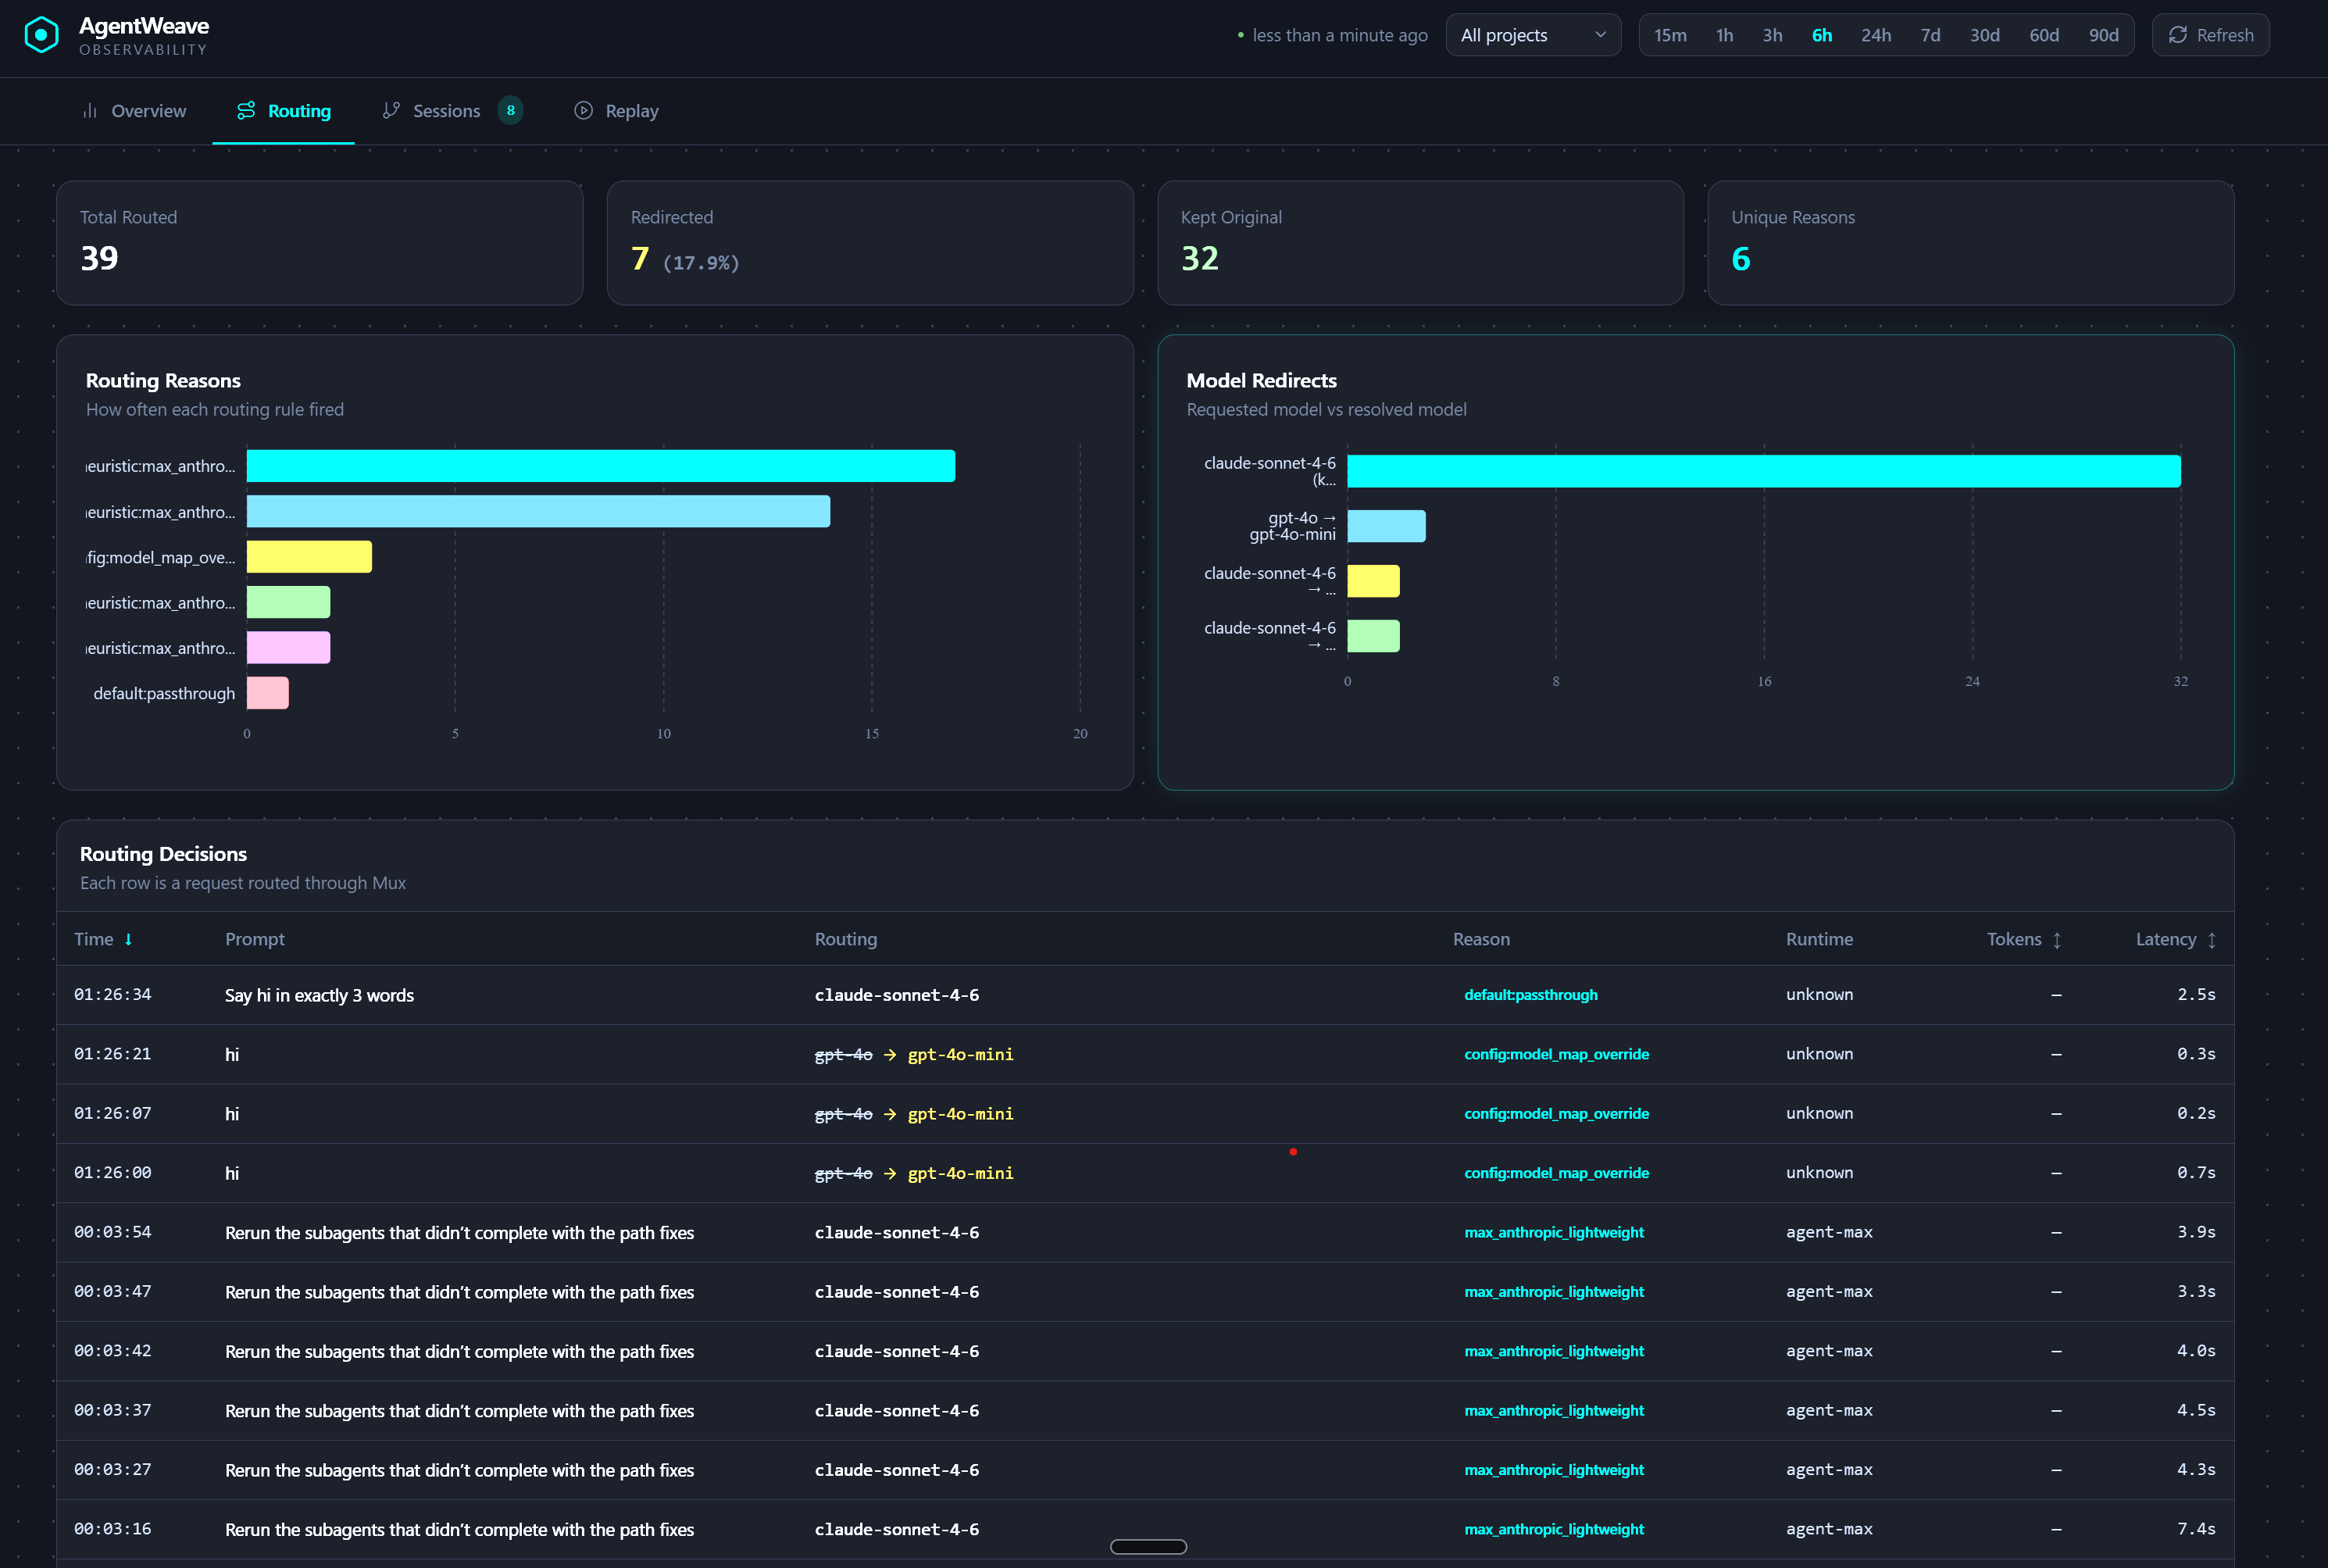Click the Sessions branch icon
The height and width of the screenshot is (1568, 2328).
click(x=391, y=111)
